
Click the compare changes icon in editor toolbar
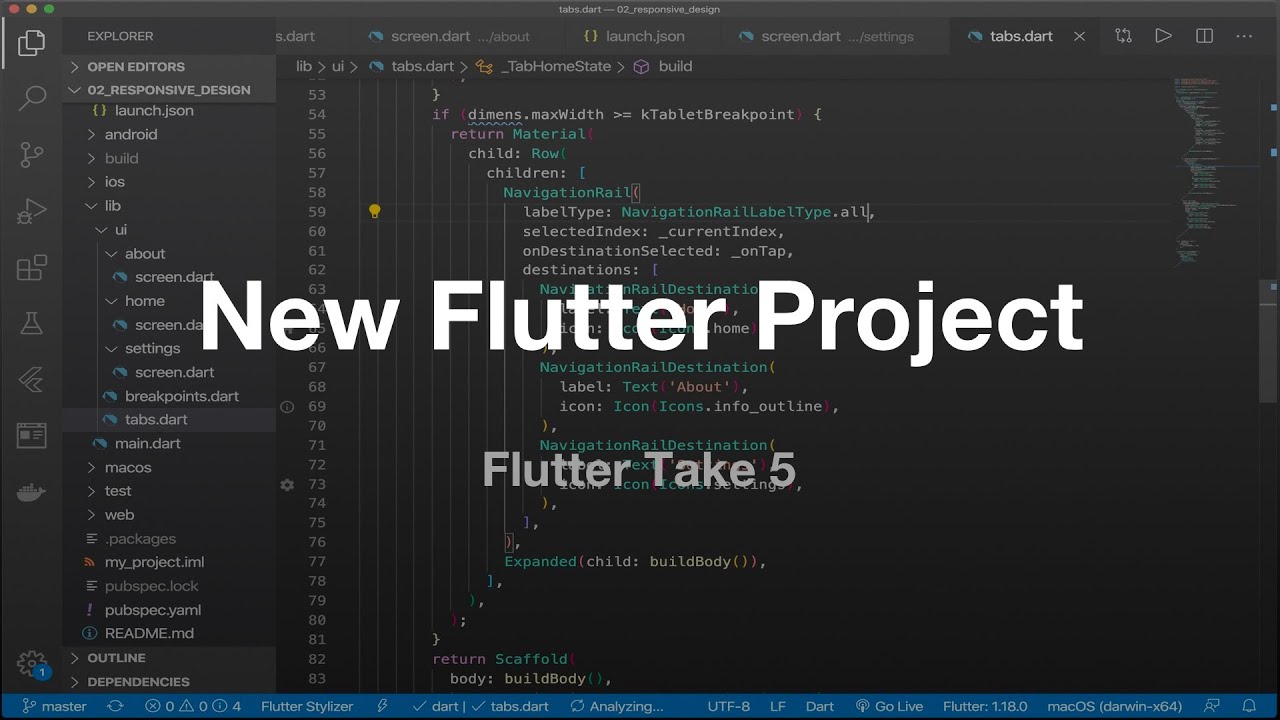coord(1123,36)
